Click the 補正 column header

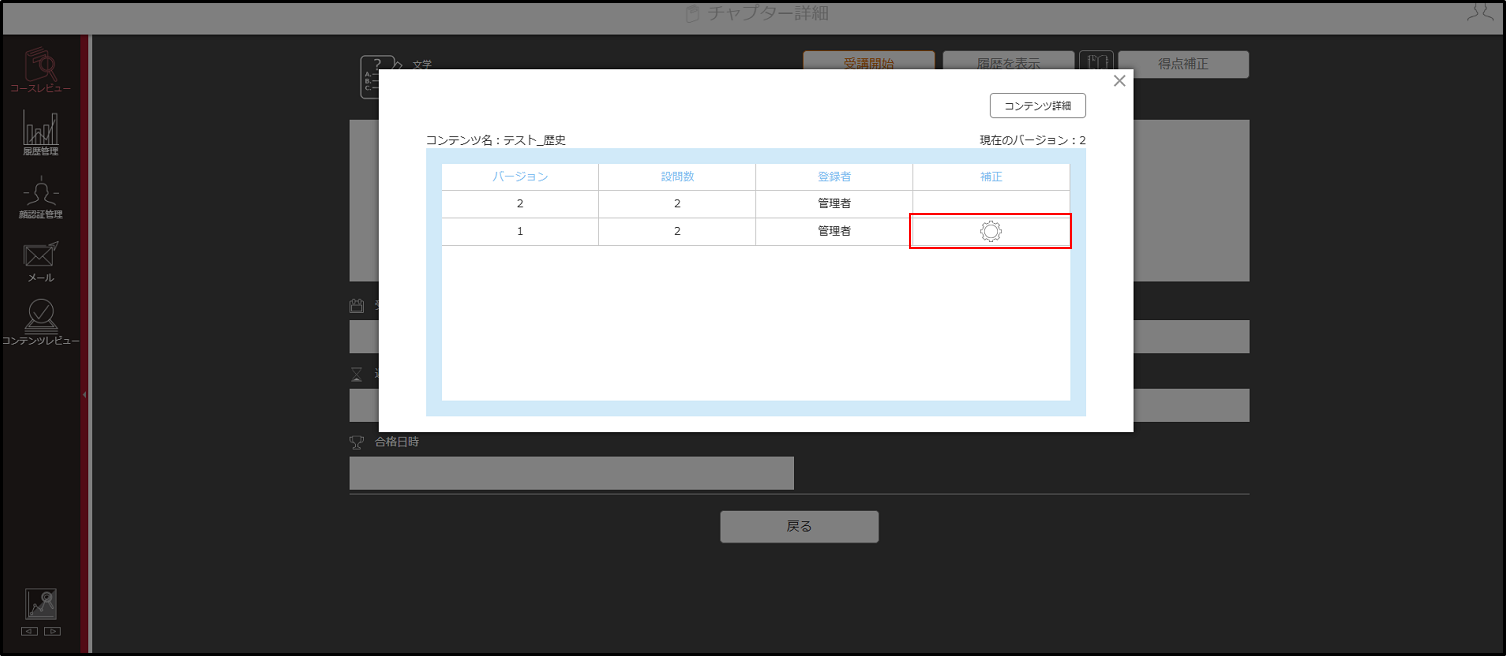[991, 177]
